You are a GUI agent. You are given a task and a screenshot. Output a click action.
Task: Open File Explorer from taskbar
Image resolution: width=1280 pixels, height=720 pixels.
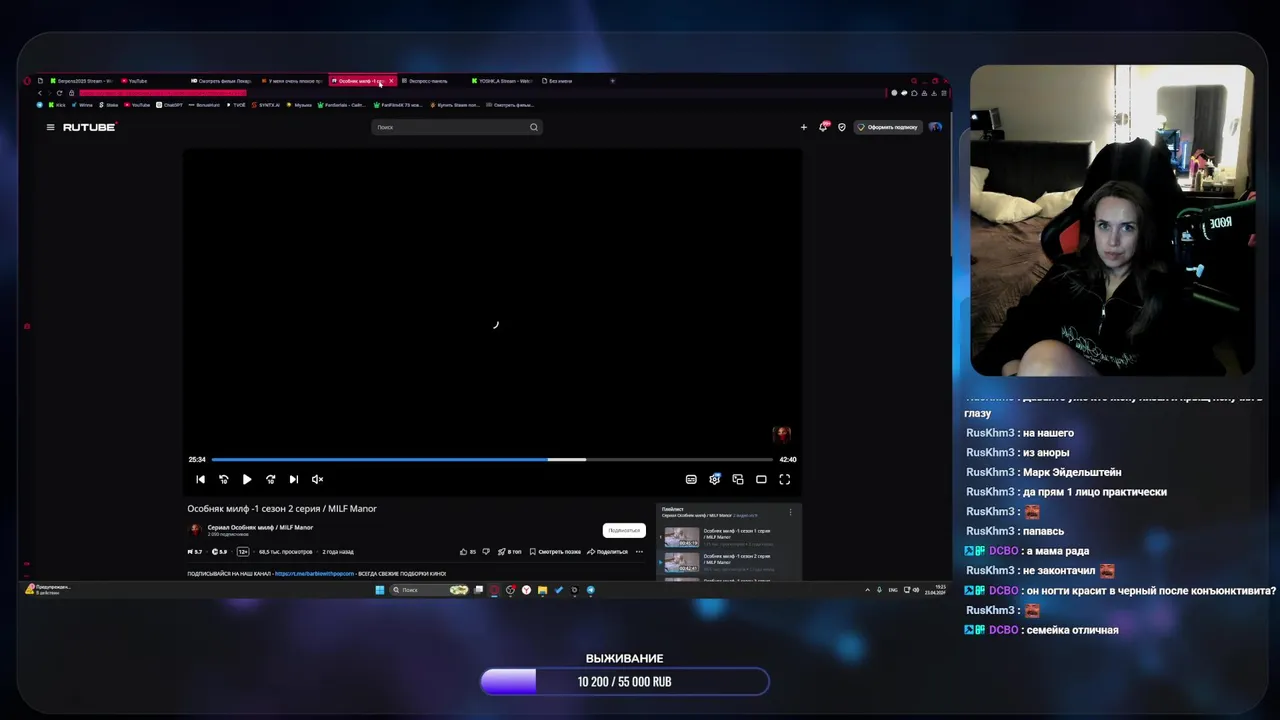pos(542,590)
